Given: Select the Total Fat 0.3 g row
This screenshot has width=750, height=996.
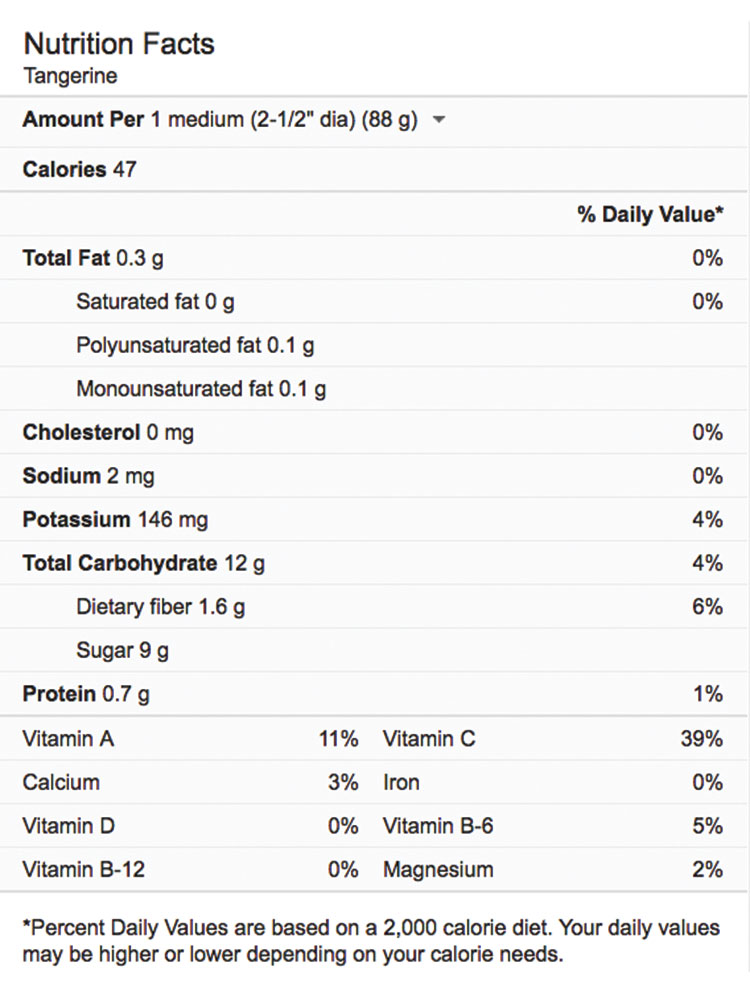Looking at the screenshot, I should pos(93,258).
